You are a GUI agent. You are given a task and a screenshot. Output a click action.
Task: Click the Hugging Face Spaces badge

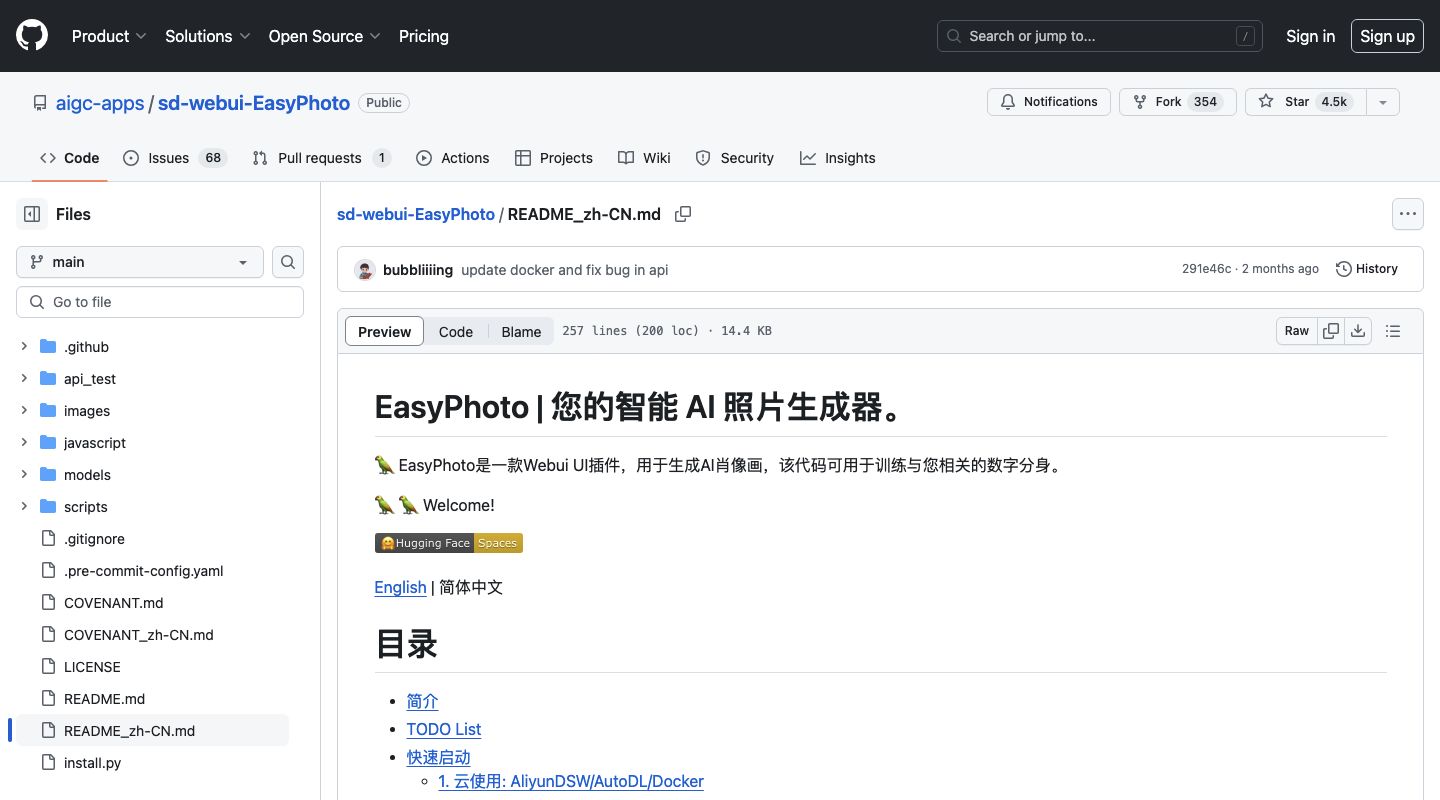tap(449, 543)
